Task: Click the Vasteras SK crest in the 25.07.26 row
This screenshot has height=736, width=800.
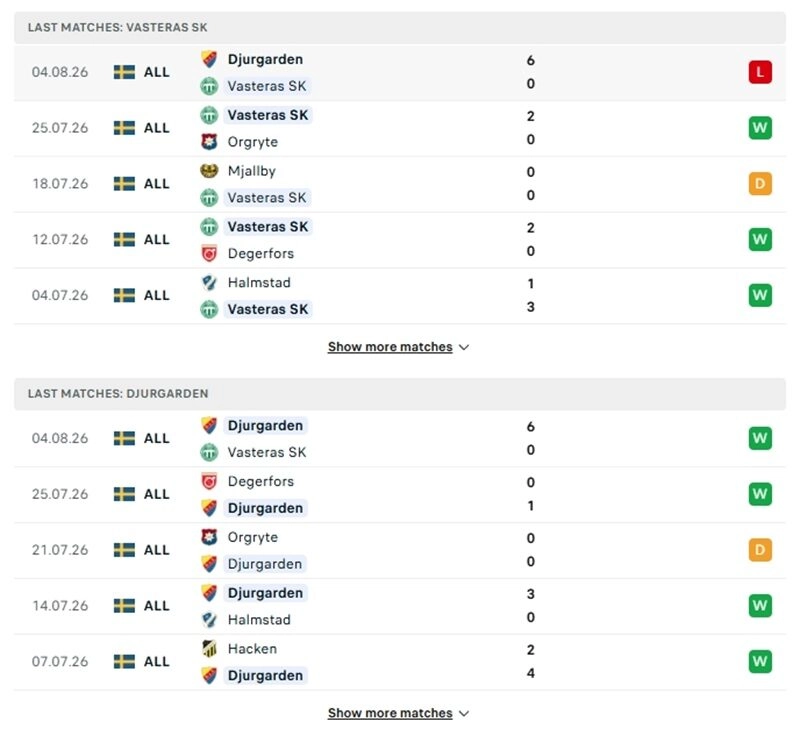Action: point(209,115)
